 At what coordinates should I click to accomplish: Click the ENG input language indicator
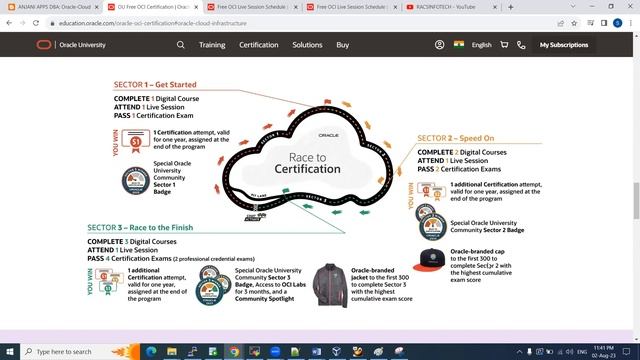(x=582, y=351)
